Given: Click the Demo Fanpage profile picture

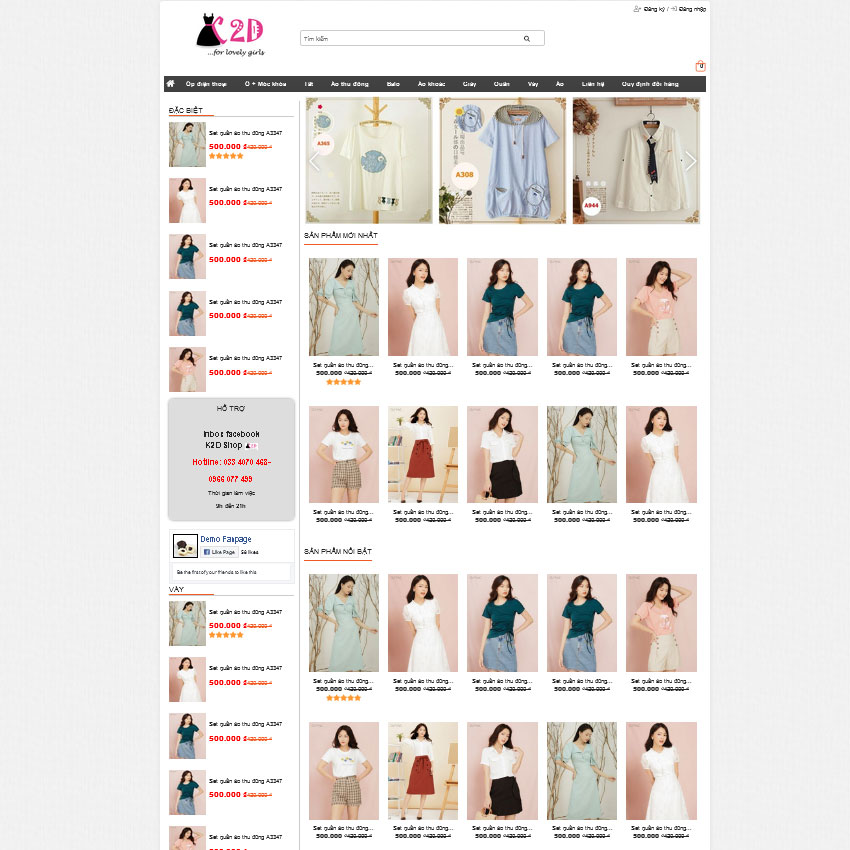Looking at the screenshot, I should pos(185,546).
